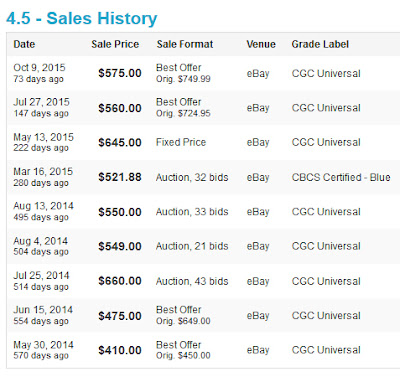Click the Aug 4, 2014 date
Viewport: 400px width, 382px height.
pos(40,241)
